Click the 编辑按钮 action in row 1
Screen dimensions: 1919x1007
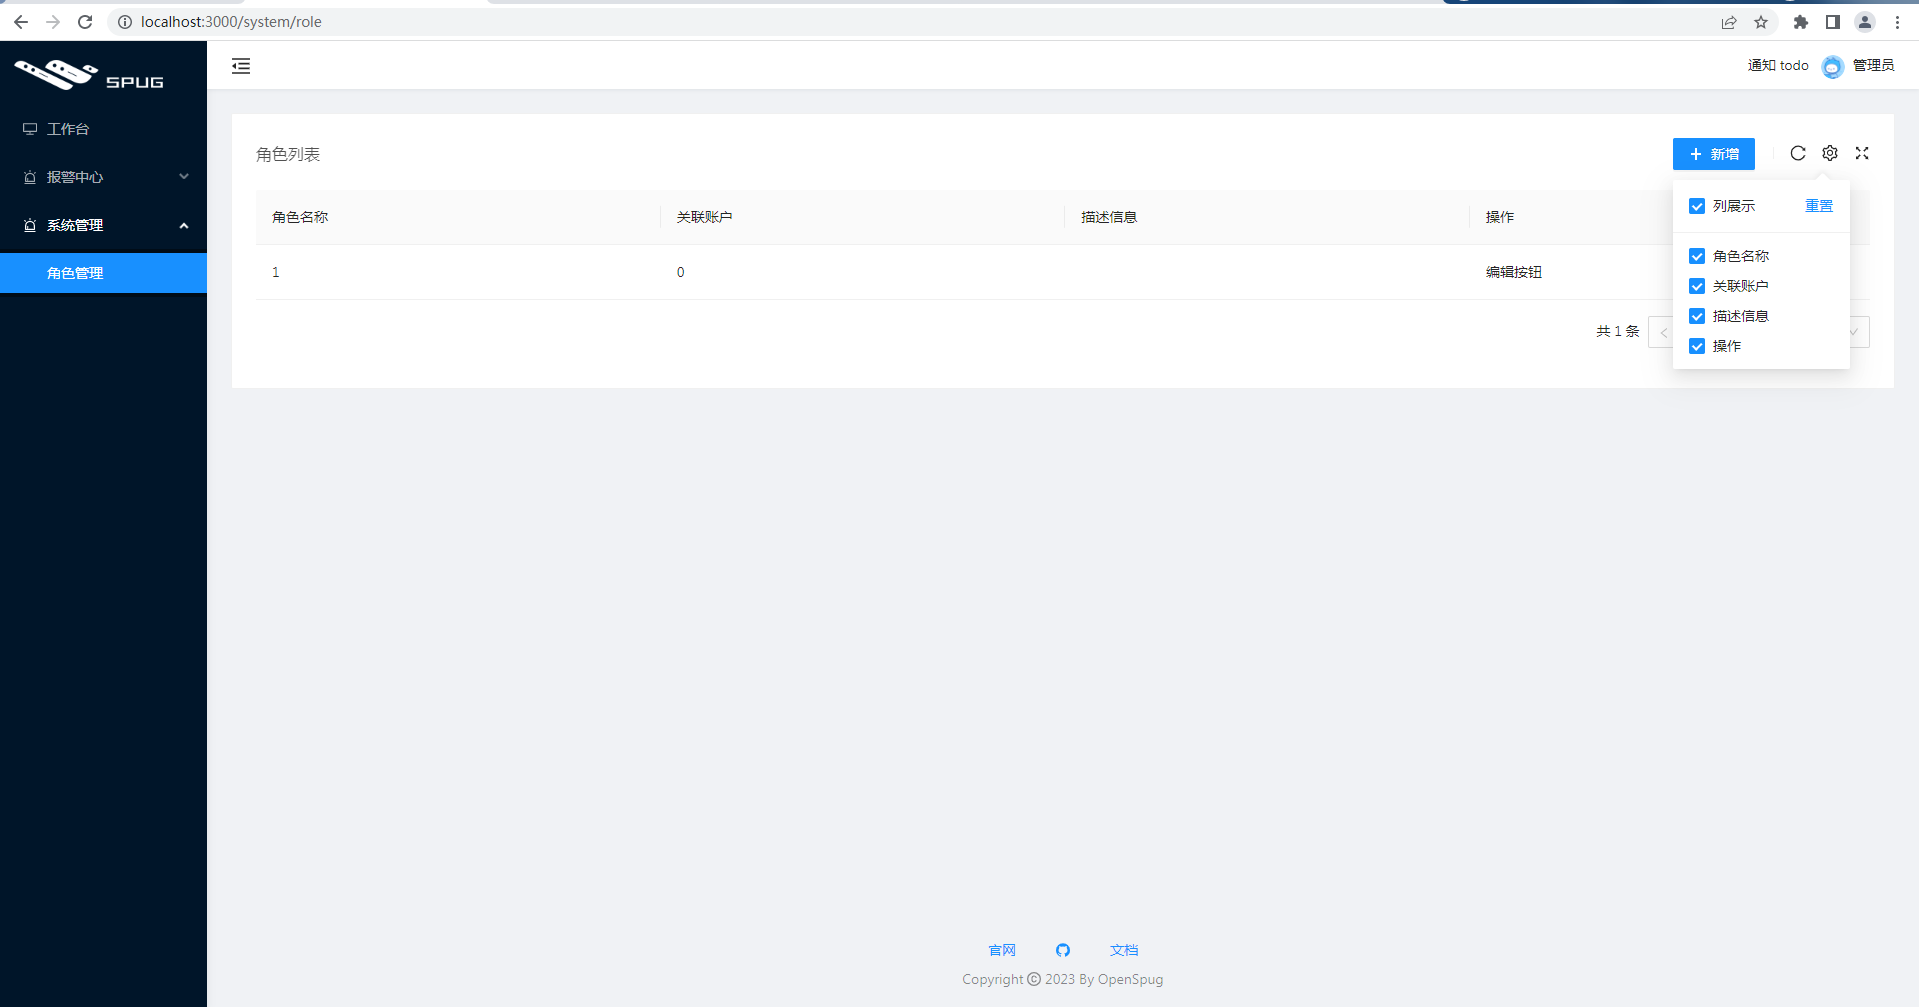click(x=1514, y=272)
